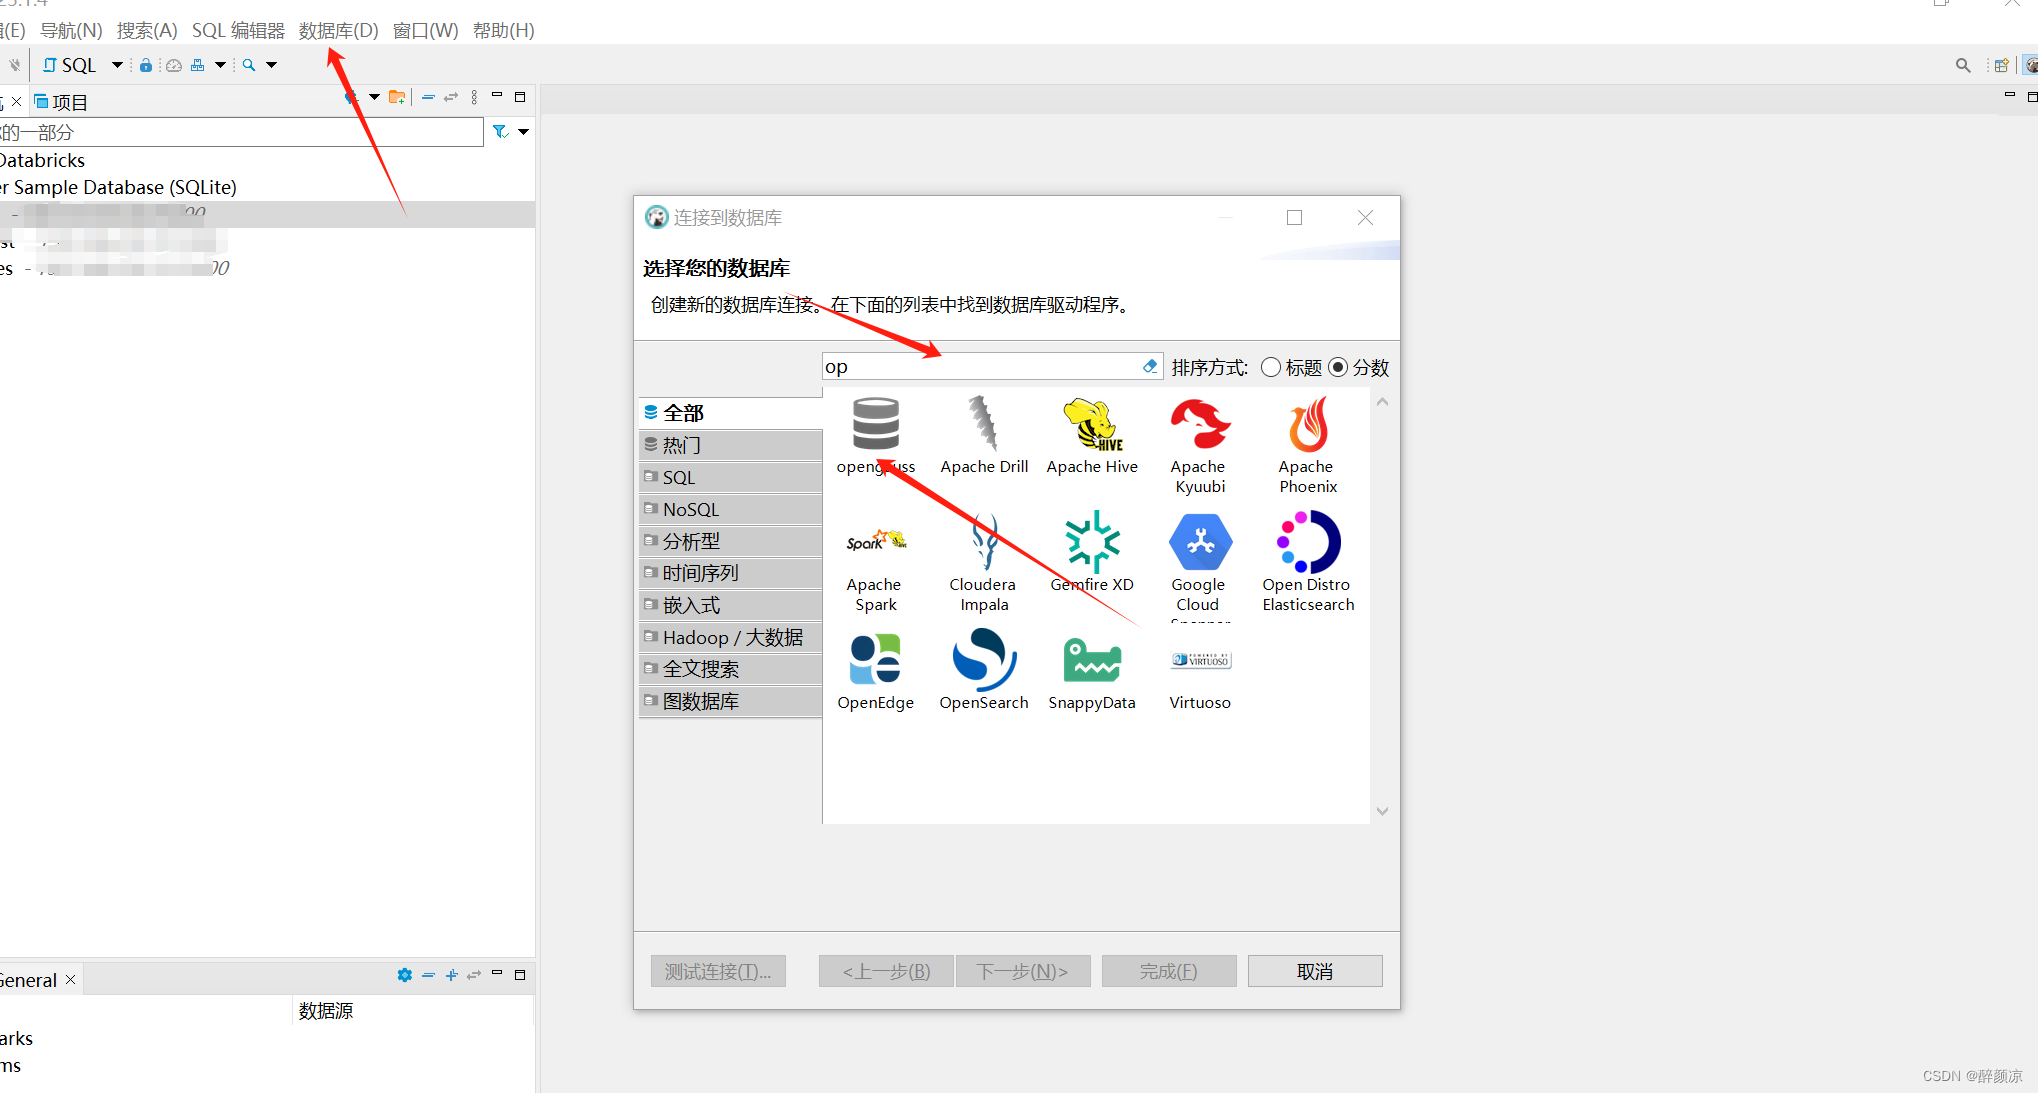
Task: Open the 数据库(D) menu
Action: tap(337, 30)
